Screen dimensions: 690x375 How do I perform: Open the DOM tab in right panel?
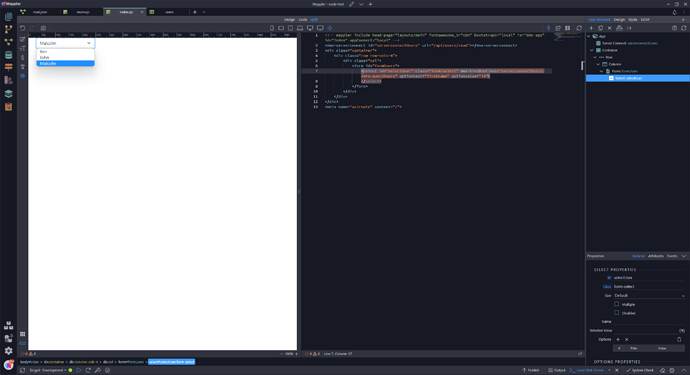tap(645, 19)
